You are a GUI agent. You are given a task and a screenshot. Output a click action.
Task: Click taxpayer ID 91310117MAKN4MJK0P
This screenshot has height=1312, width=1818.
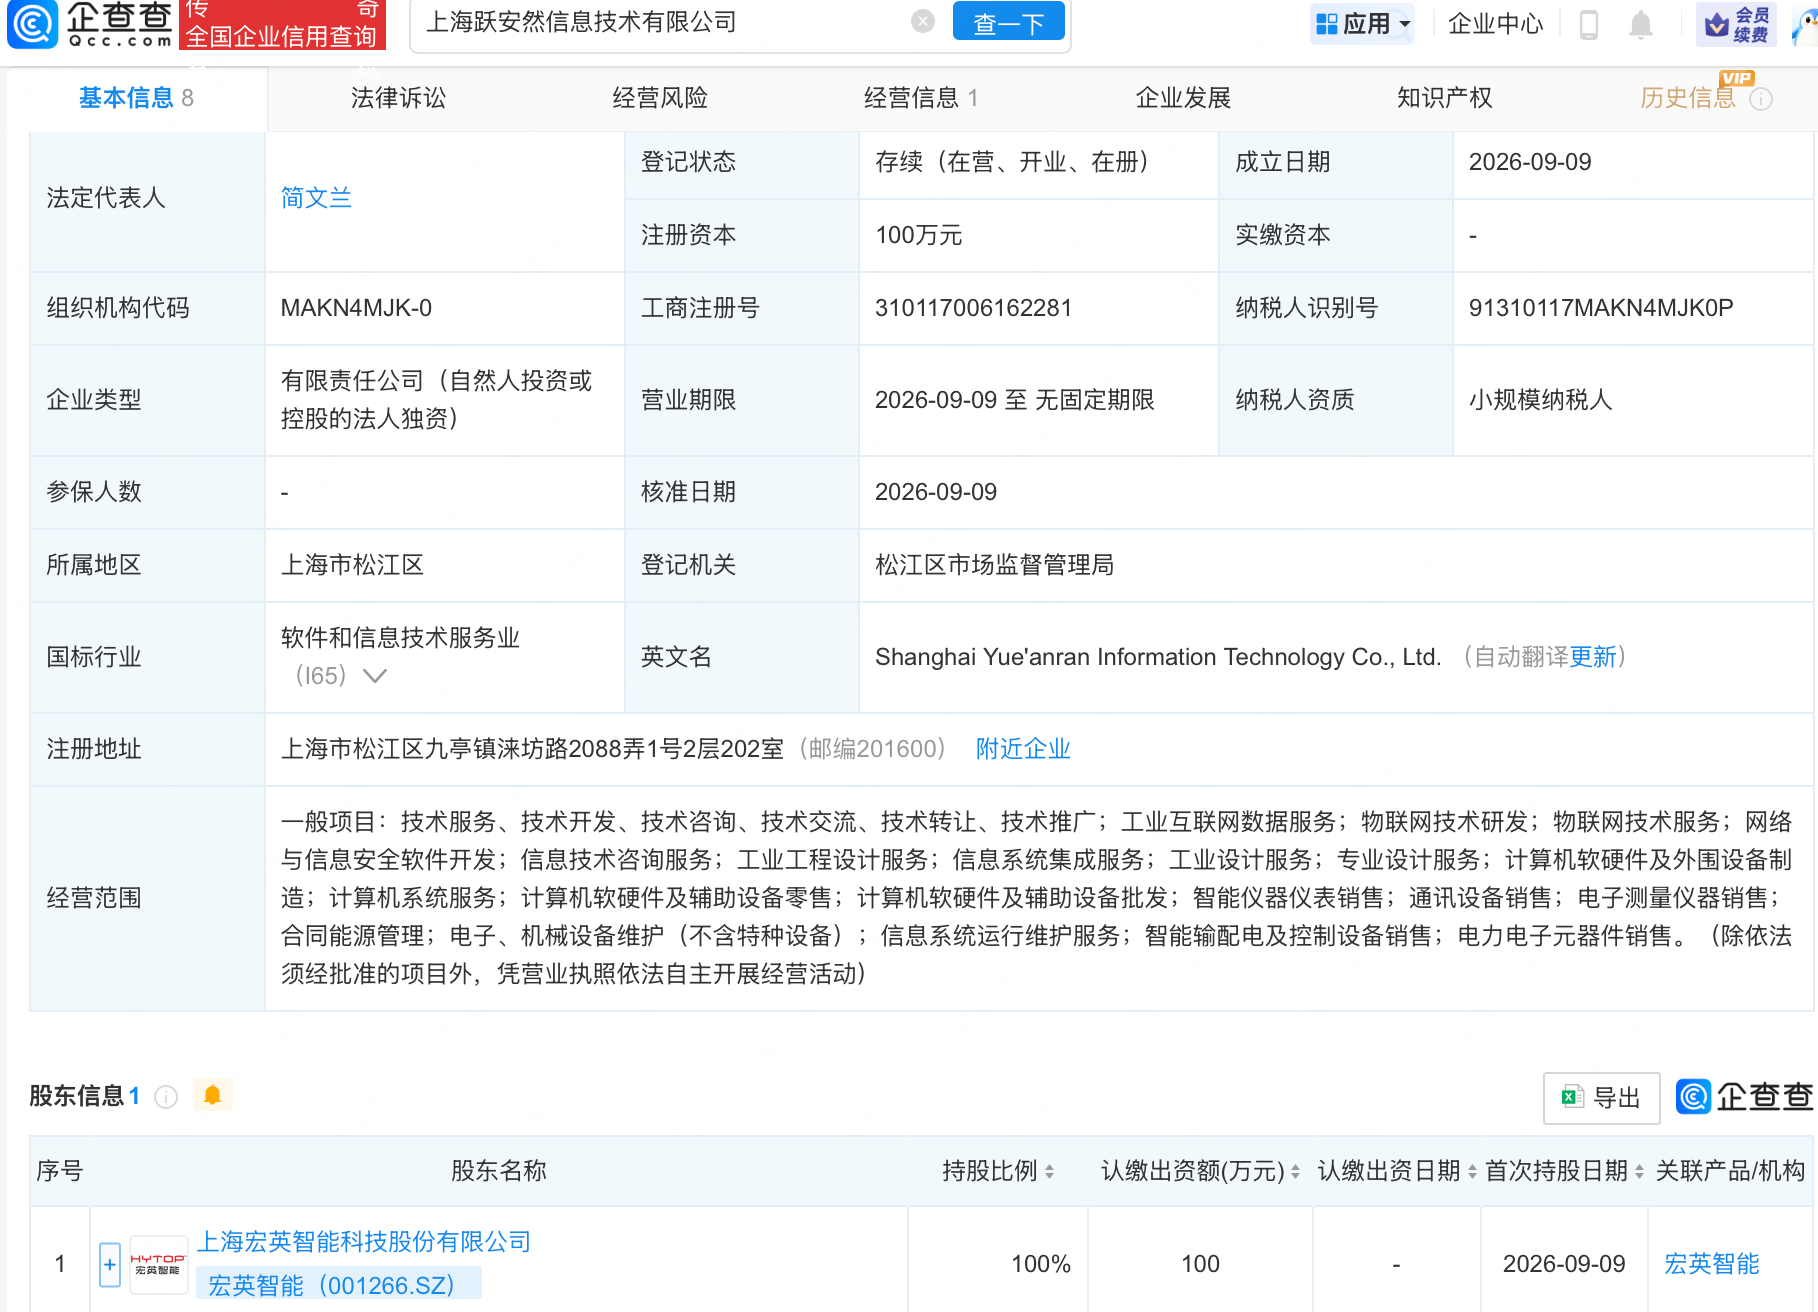click(x=1600, y=308)
